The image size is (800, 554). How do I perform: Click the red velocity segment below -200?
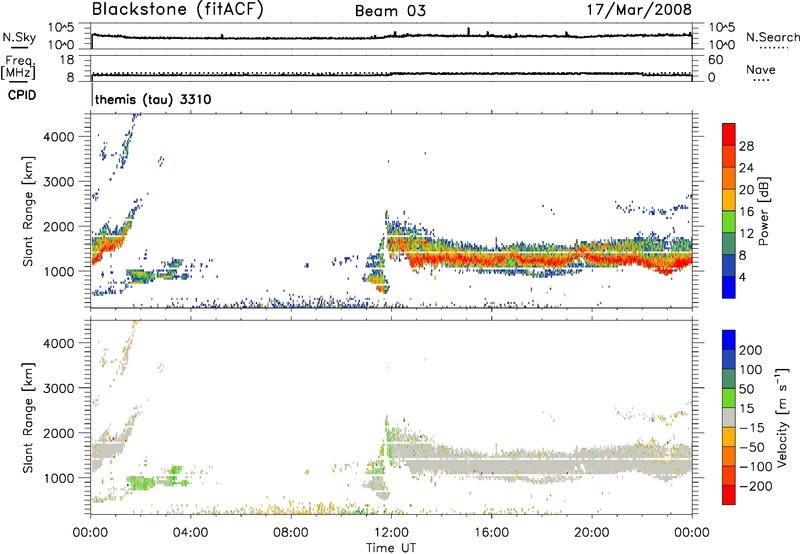(729, 495)
